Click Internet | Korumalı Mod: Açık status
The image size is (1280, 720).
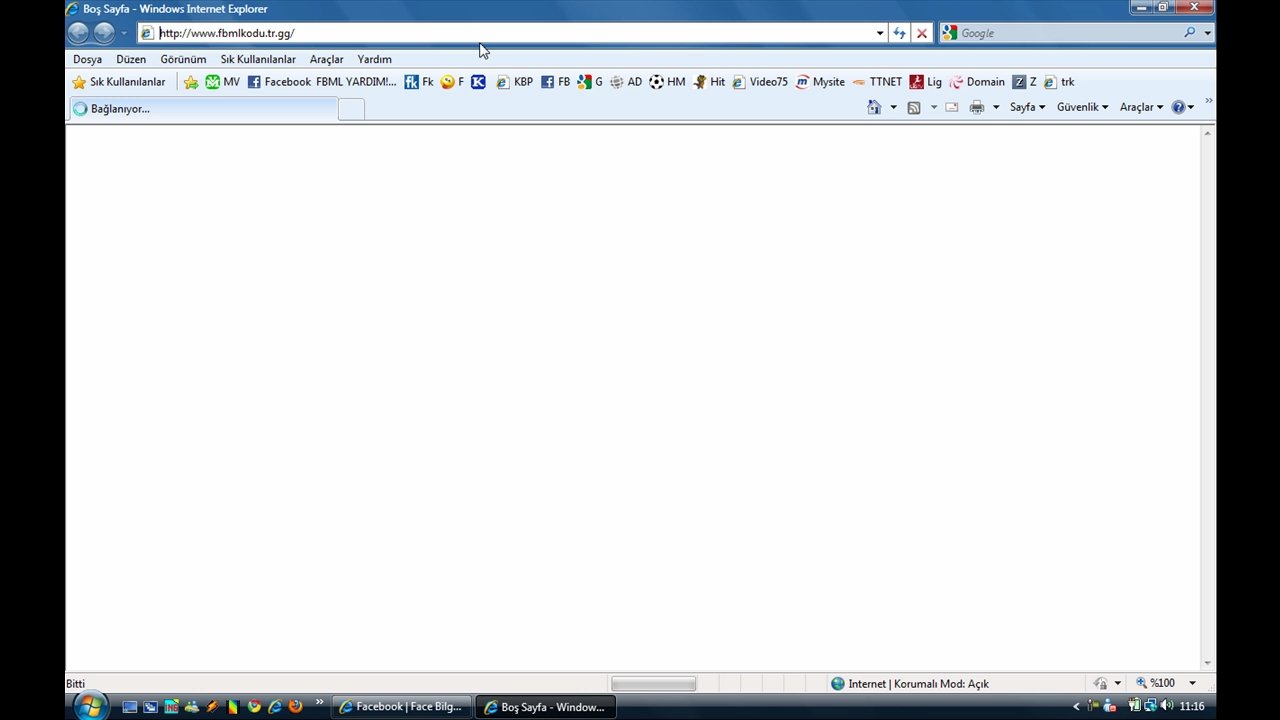909,684
